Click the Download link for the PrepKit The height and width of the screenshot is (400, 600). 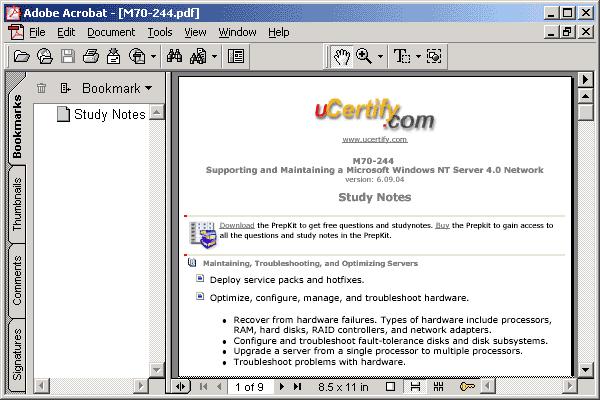[x=237, y=225]
